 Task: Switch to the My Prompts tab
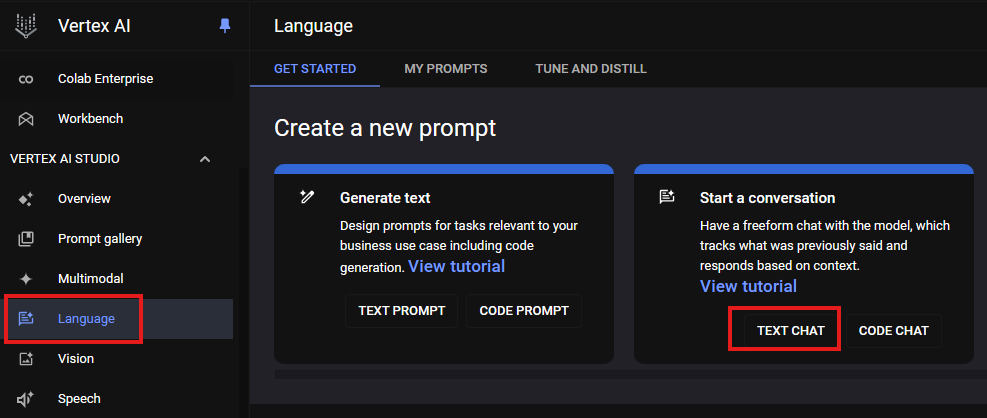click(446, 69)
